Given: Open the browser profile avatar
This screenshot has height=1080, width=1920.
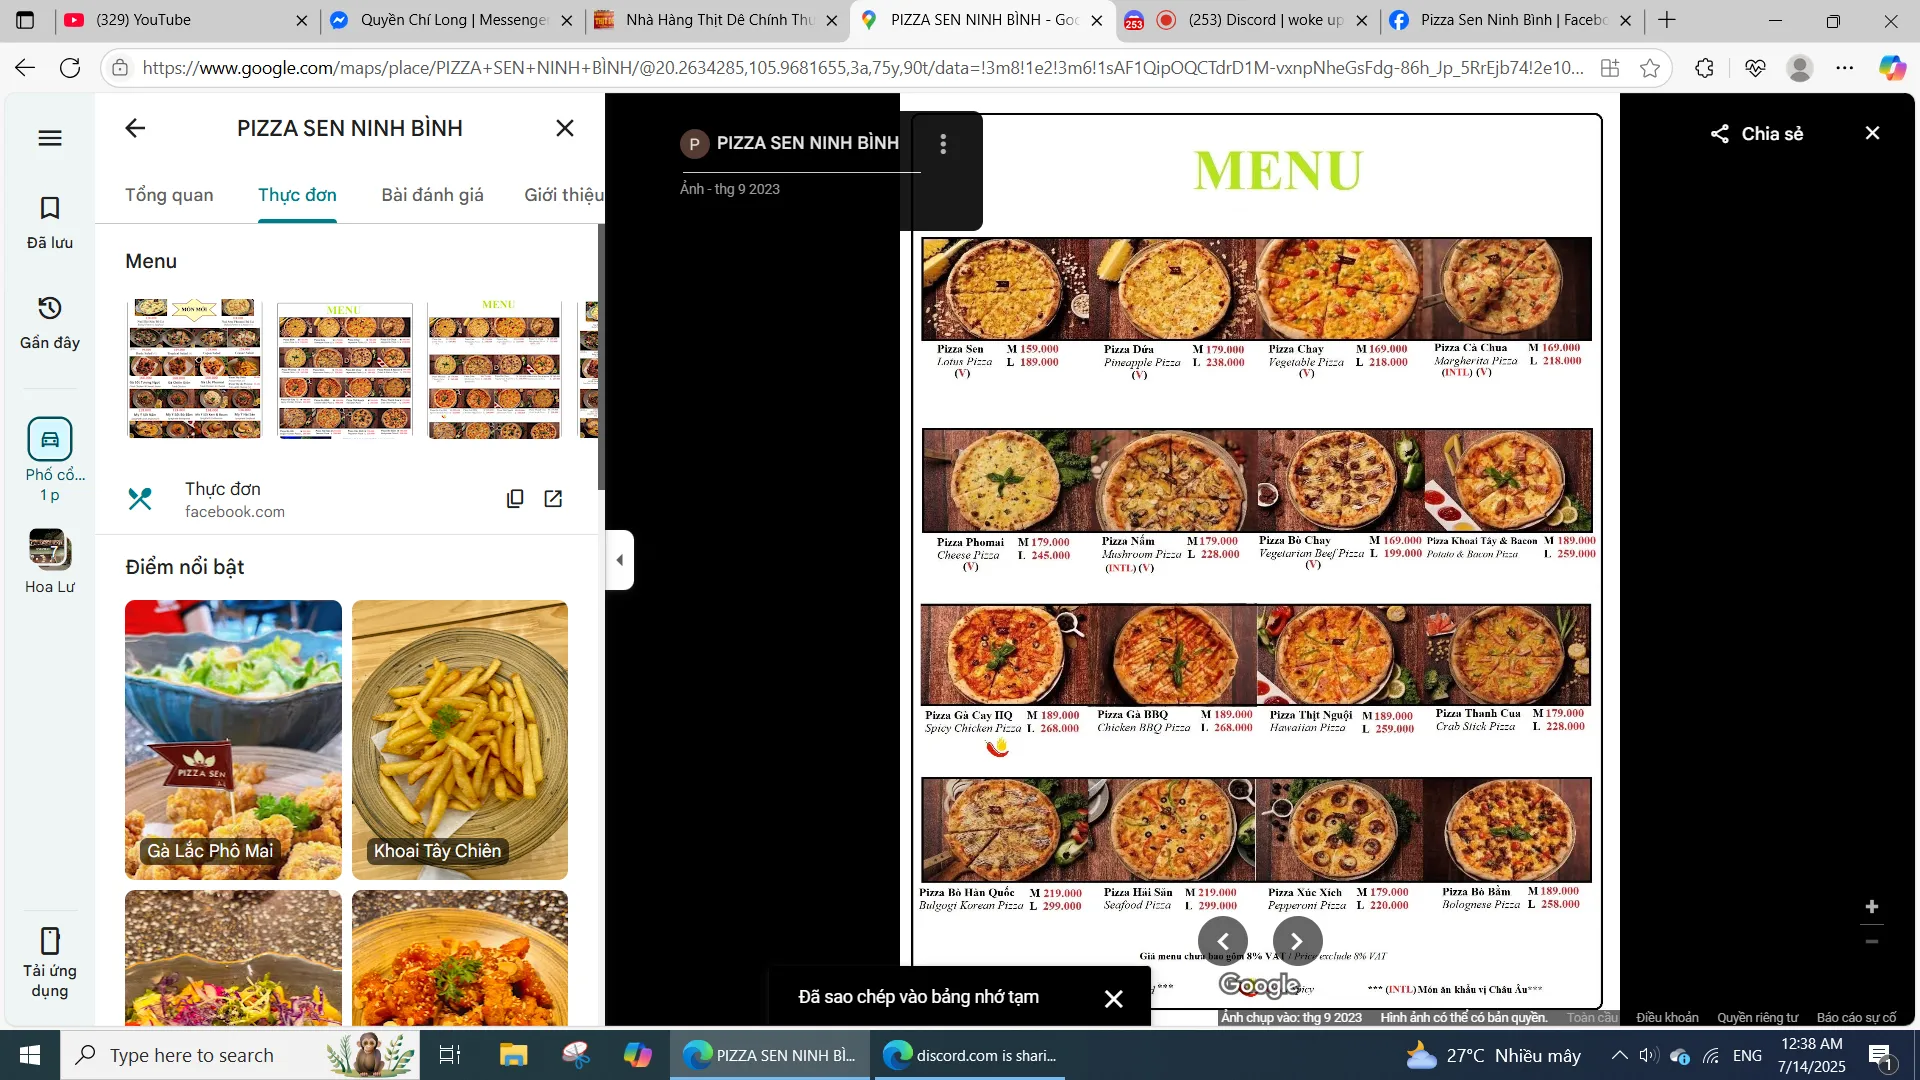Looking at the screenshot, I should pyautogui.click(x=1800, y=68).
